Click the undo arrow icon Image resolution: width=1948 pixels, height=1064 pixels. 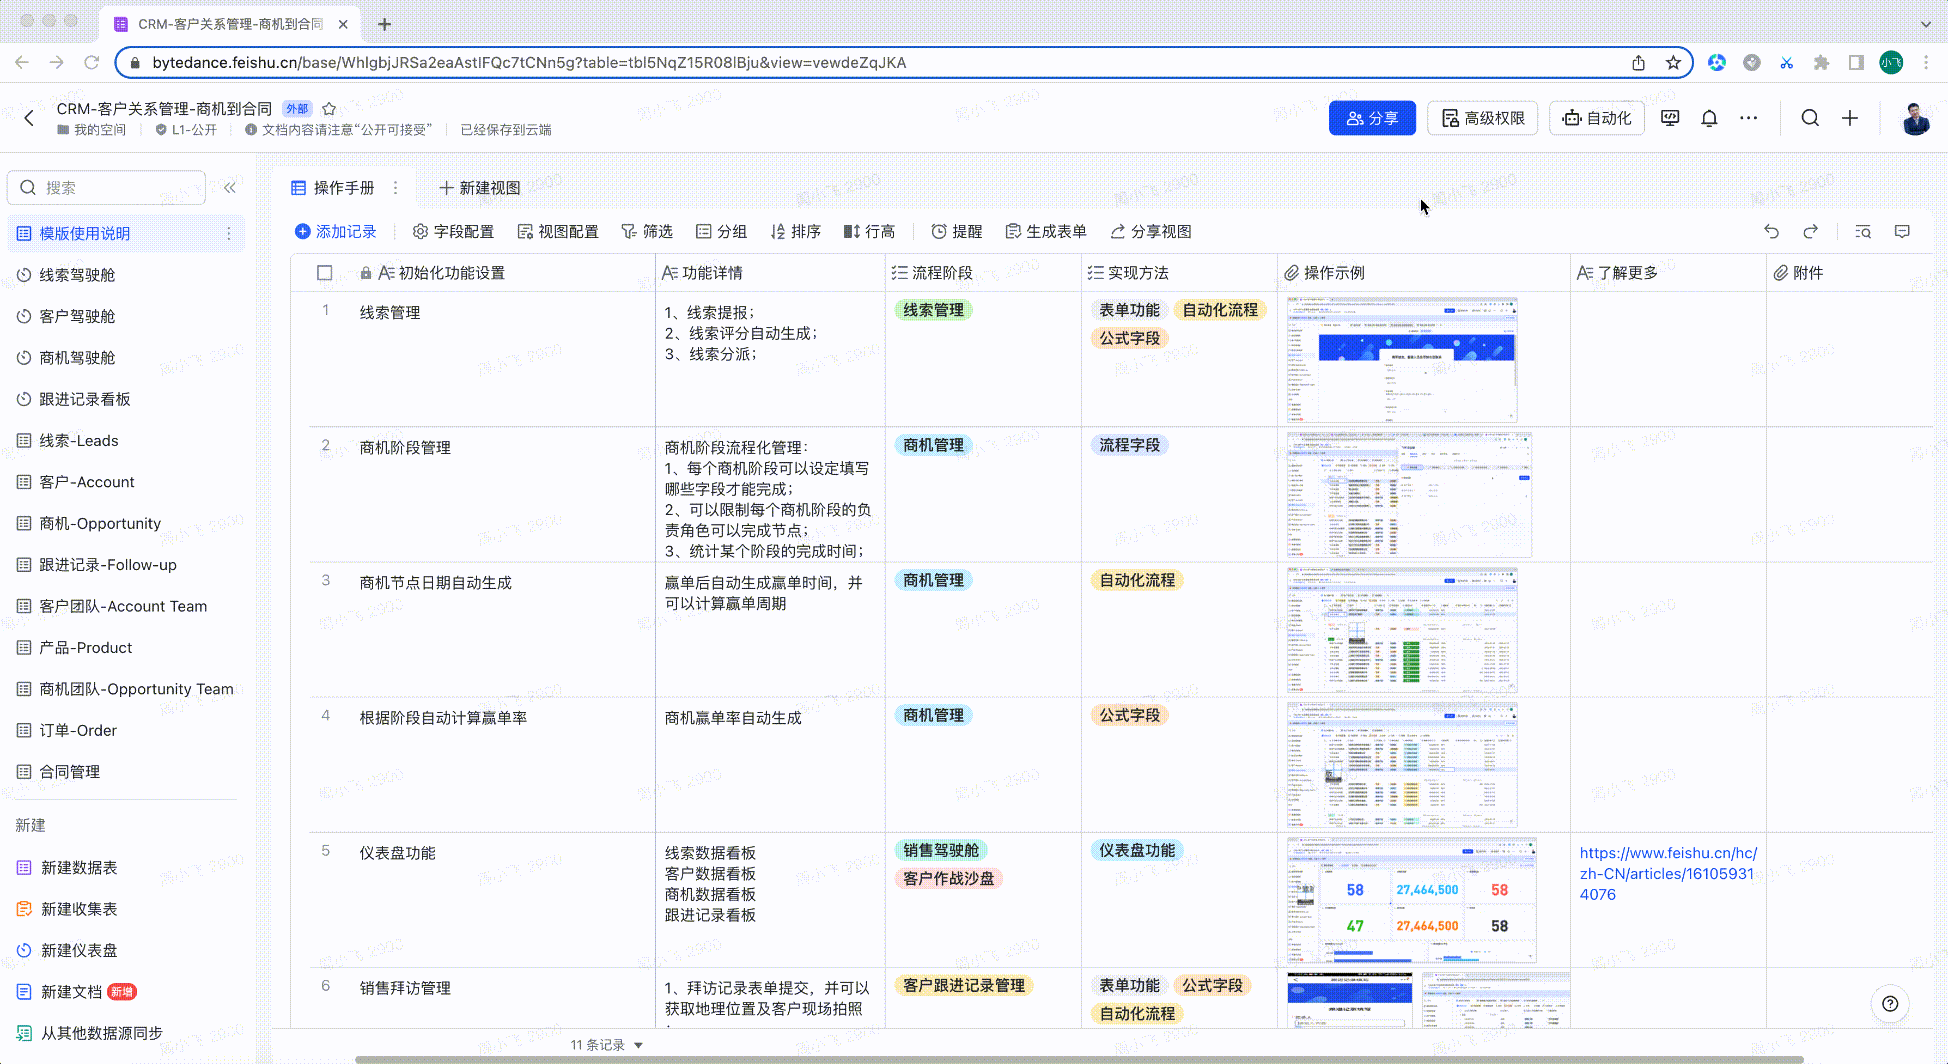click(x=1771, y=231)
